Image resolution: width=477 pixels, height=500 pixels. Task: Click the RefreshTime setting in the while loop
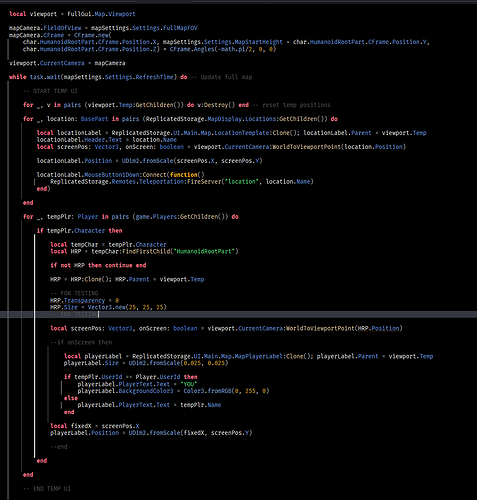coord(155,77)
